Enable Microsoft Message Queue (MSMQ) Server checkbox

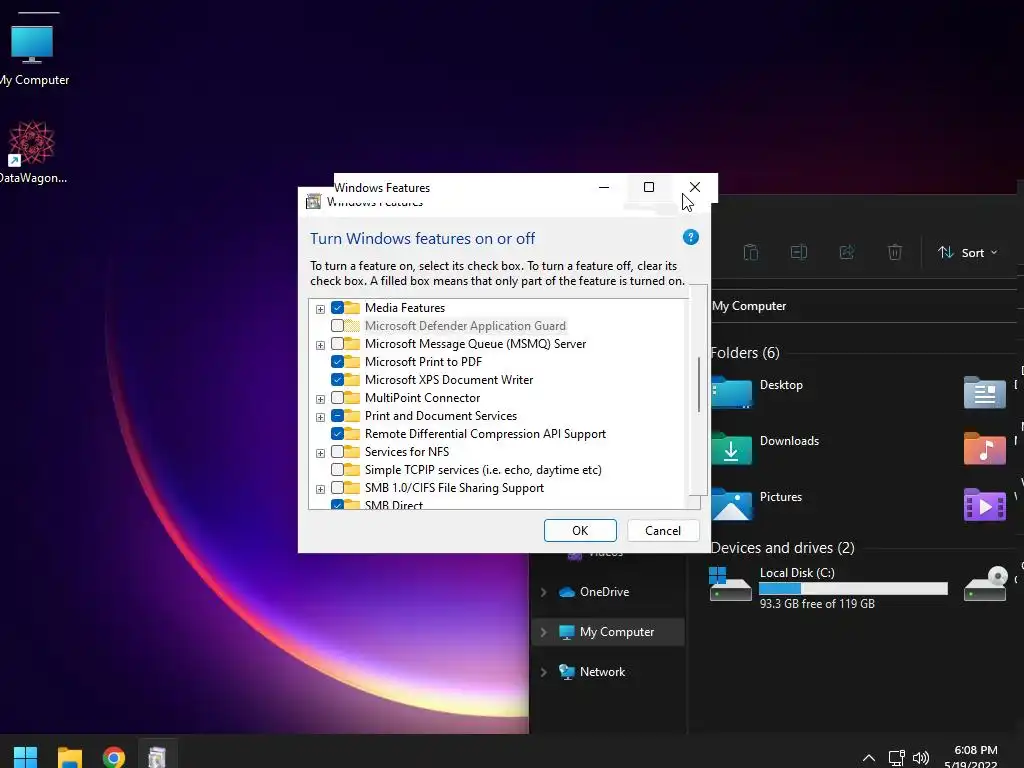pyautogui.click(x=337, y=344)
